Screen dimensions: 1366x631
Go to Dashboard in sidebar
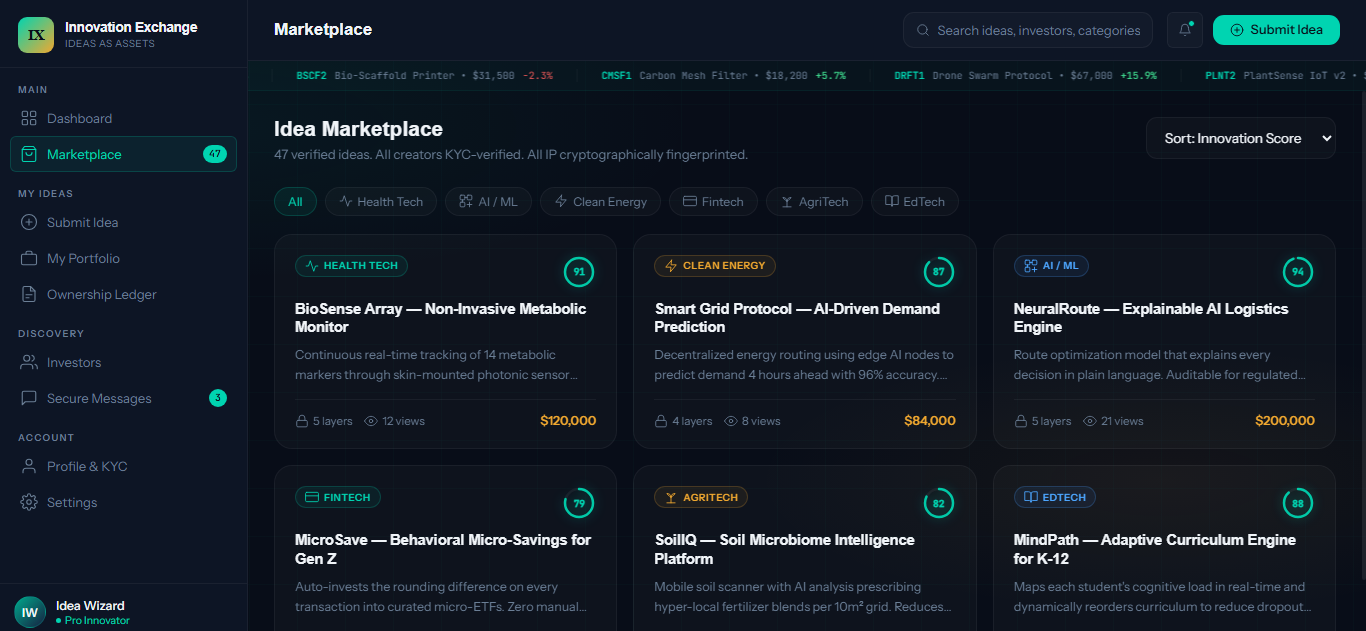pos(123,118)
